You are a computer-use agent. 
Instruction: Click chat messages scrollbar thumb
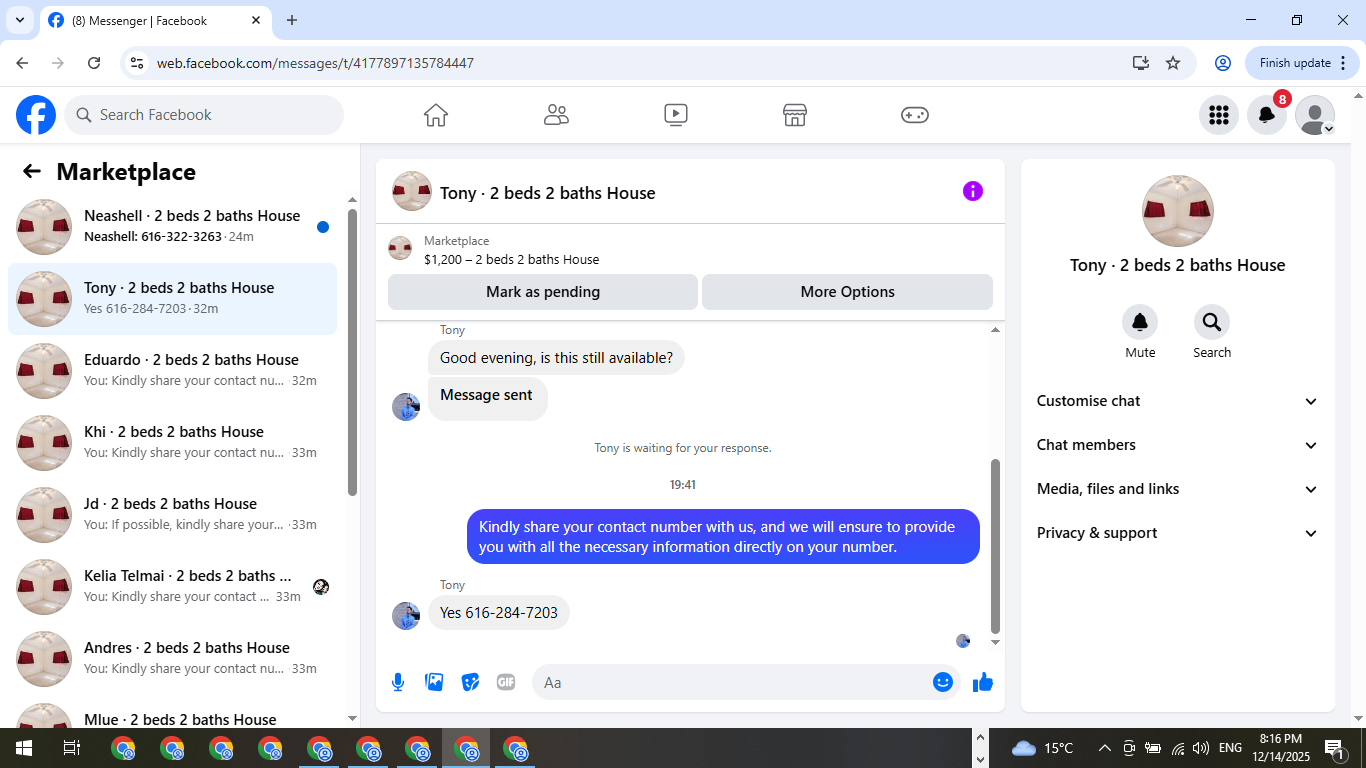pyautogui.click(x=995, y=546)
